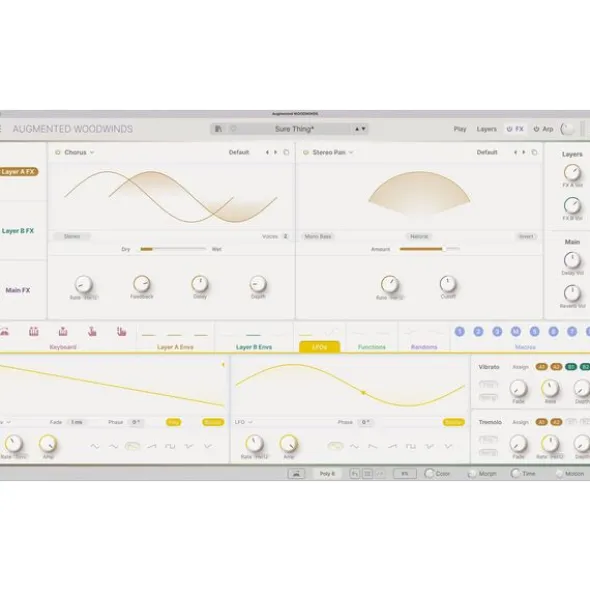This screenshot has width=590, height=591.
Task: Click the Sure Thing preset name
Action: tap(294, 129)
